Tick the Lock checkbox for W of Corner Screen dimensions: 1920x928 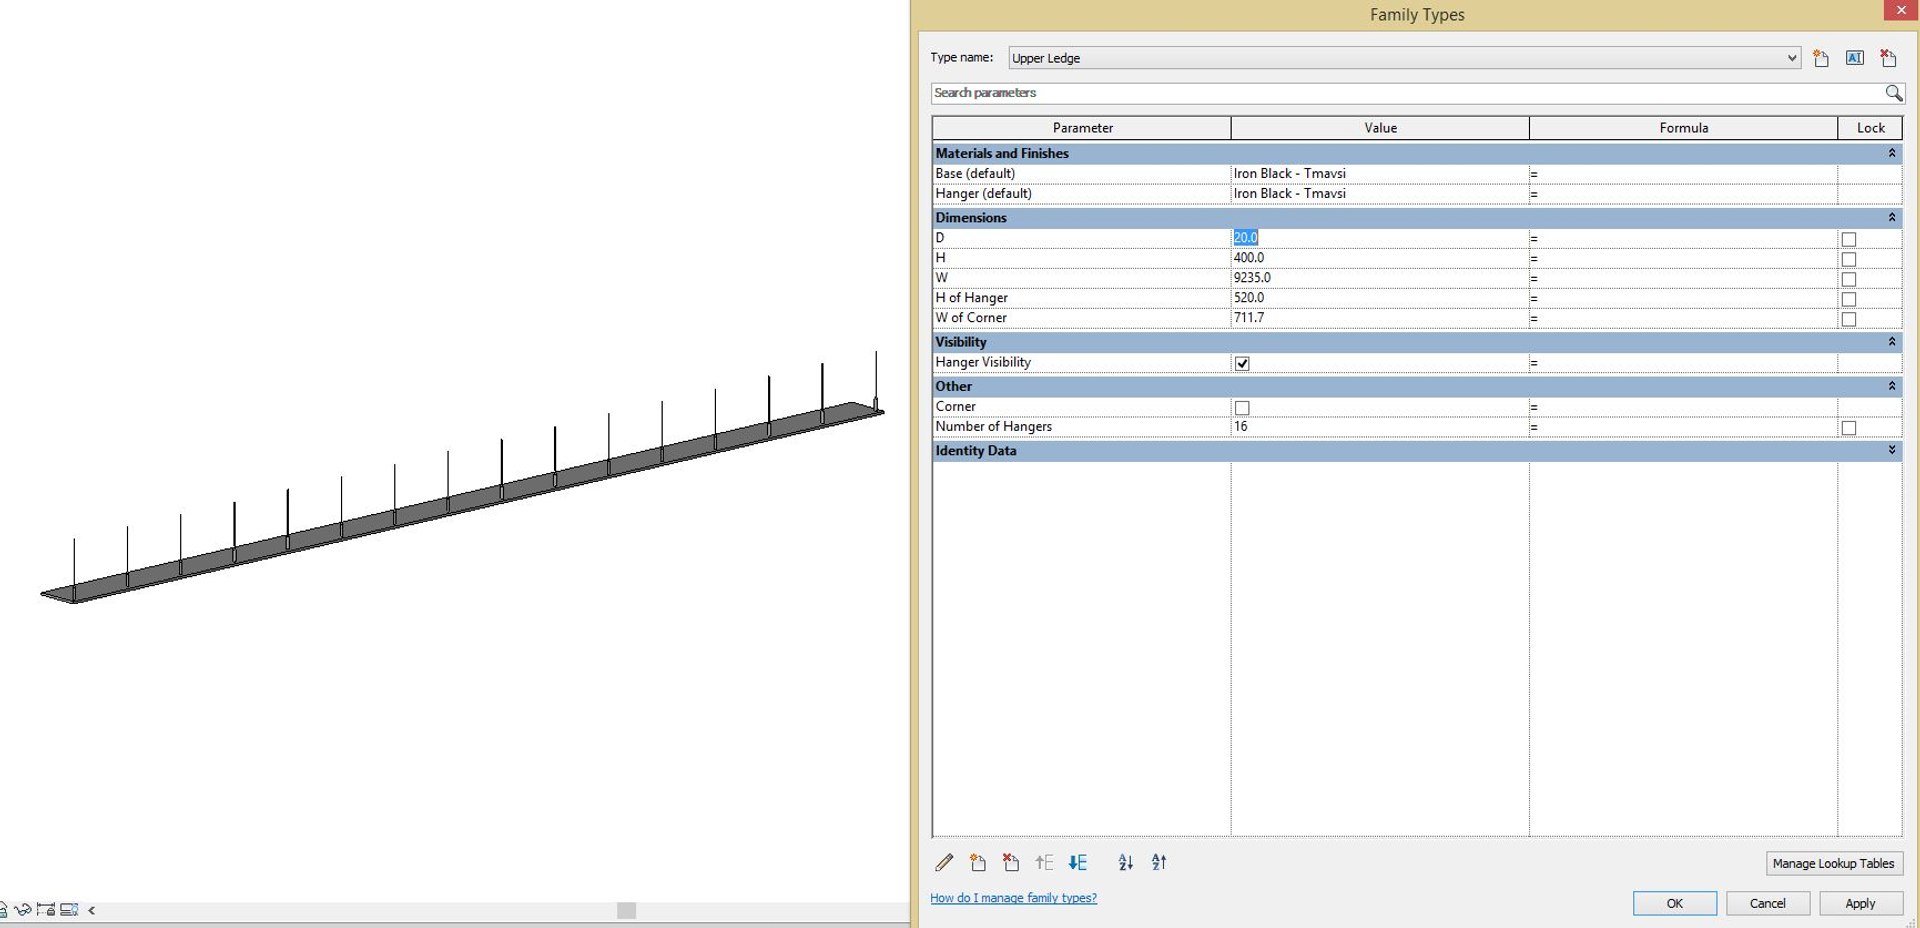pyautogui.click(x=1848, y=319)
